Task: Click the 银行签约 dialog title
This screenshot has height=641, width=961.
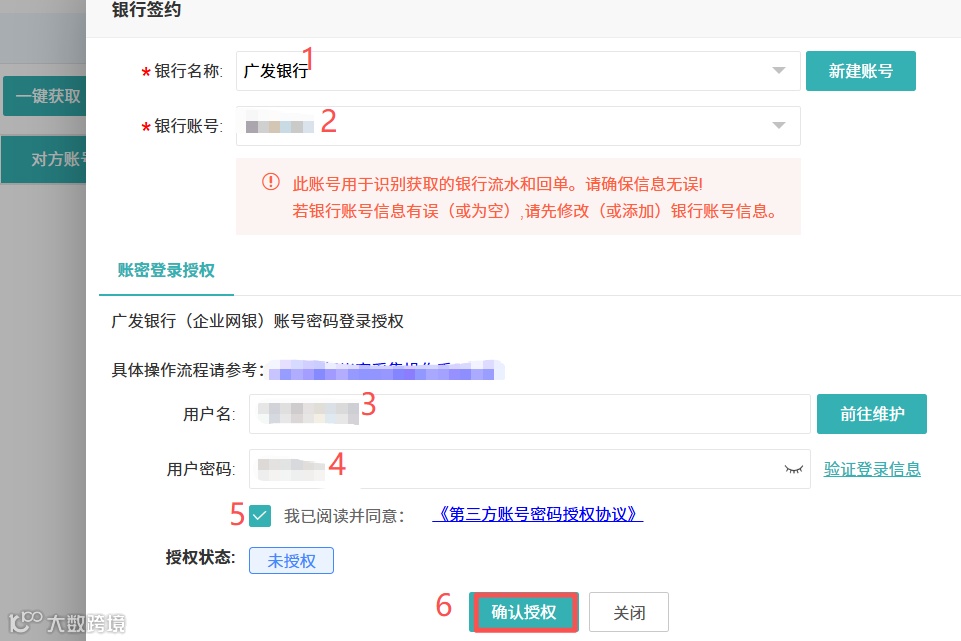Action: [x=146, y=10]
